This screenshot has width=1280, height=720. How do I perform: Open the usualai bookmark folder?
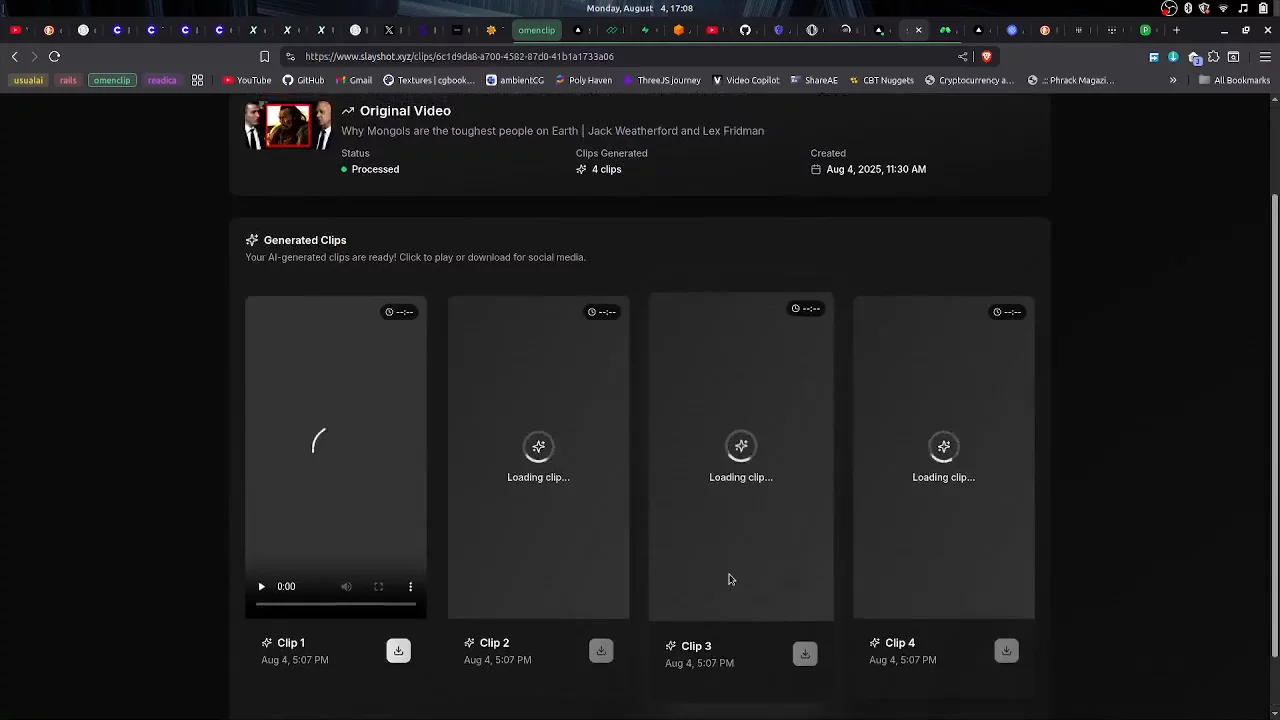(29, 80)
